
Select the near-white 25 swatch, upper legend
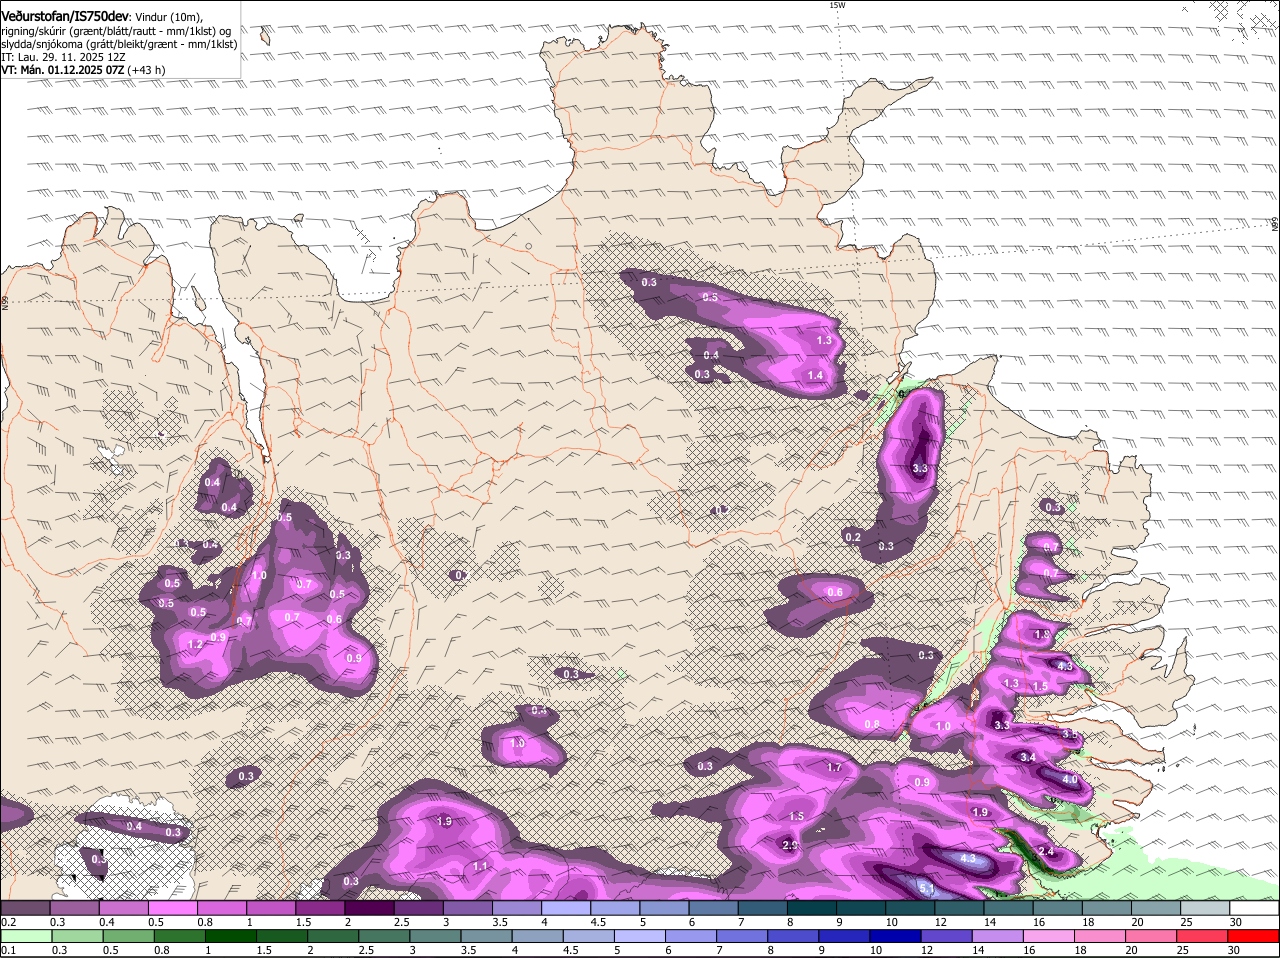tap(1205, 906)
